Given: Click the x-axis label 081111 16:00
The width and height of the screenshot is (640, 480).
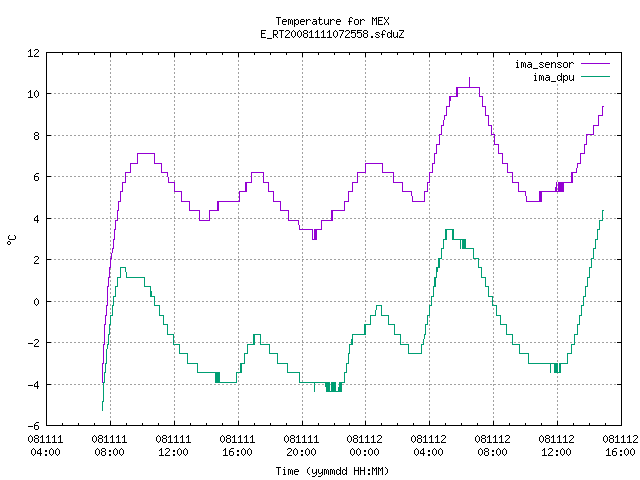Looking at the screenshot, I should pos(237,445).
